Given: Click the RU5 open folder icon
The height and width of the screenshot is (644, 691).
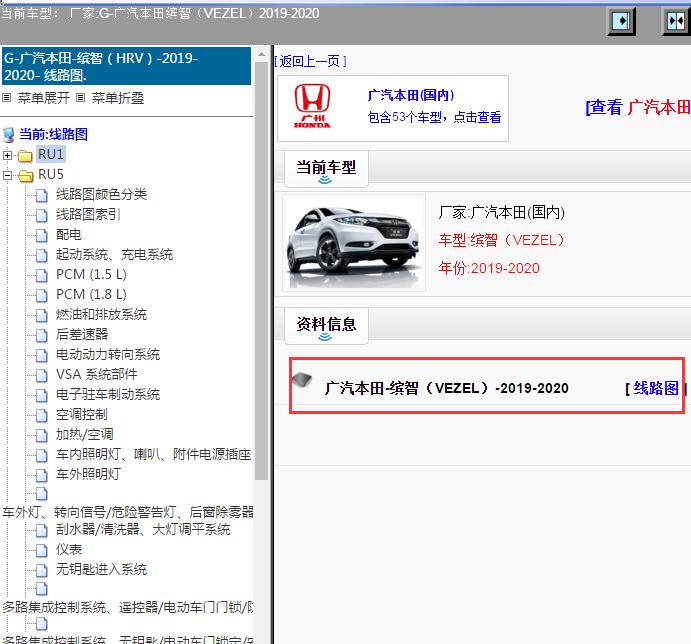Looking at the screenshot, I should [25, 175].
